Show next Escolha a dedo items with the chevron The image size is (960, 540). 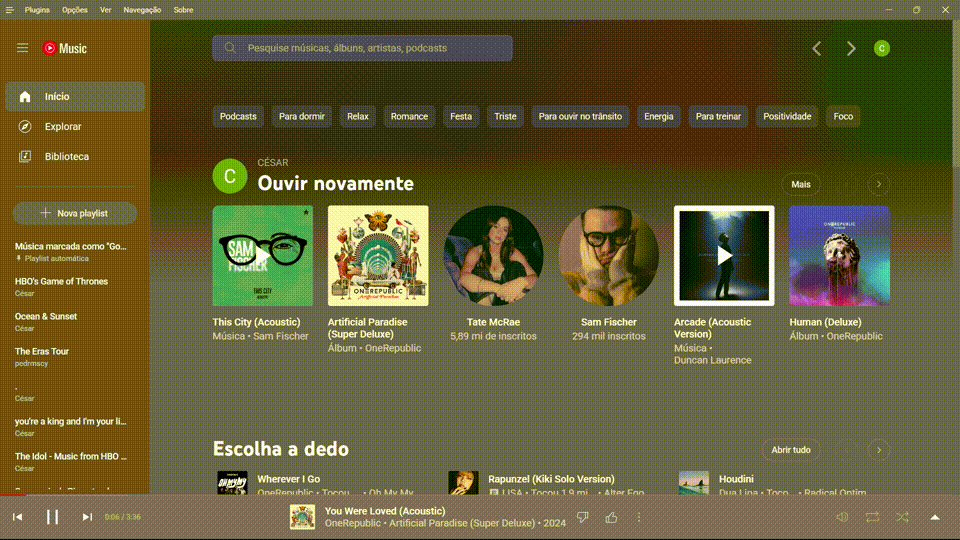click(x=879, y=450)
